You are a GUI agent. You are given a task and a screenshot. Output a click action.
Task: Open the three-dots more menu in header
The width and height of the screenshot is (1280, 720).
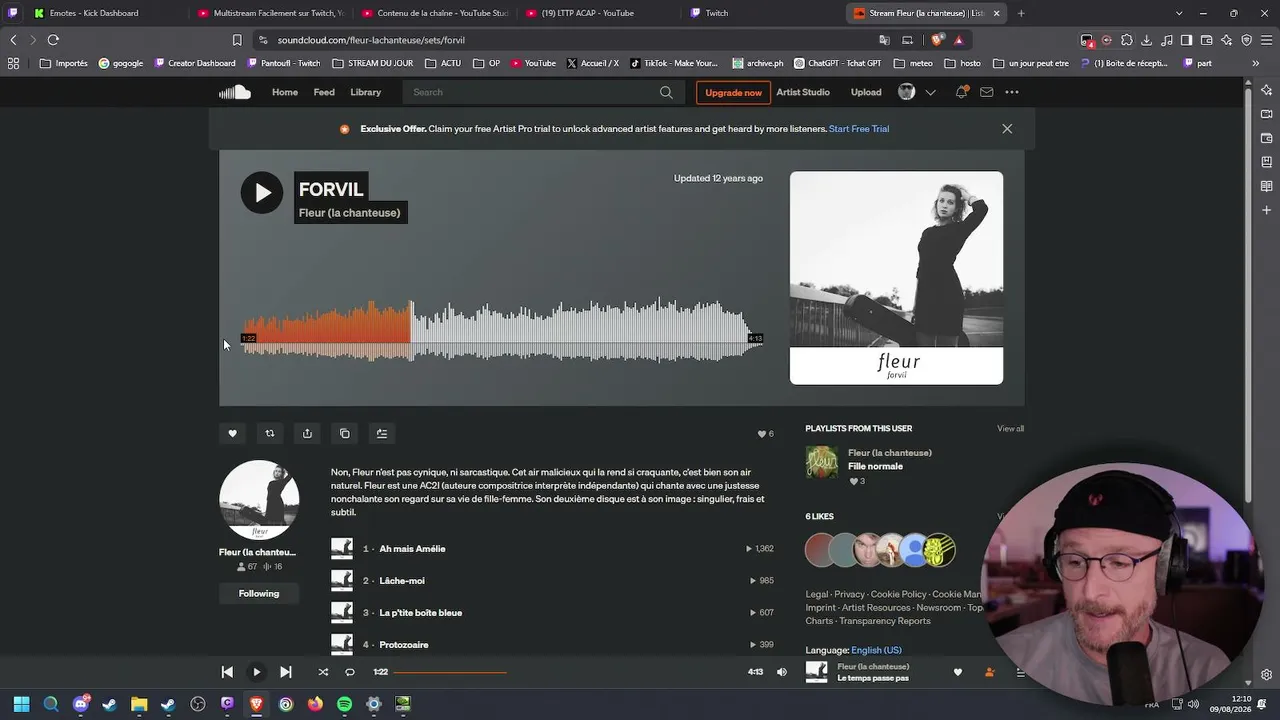(x=1012, y=92)
